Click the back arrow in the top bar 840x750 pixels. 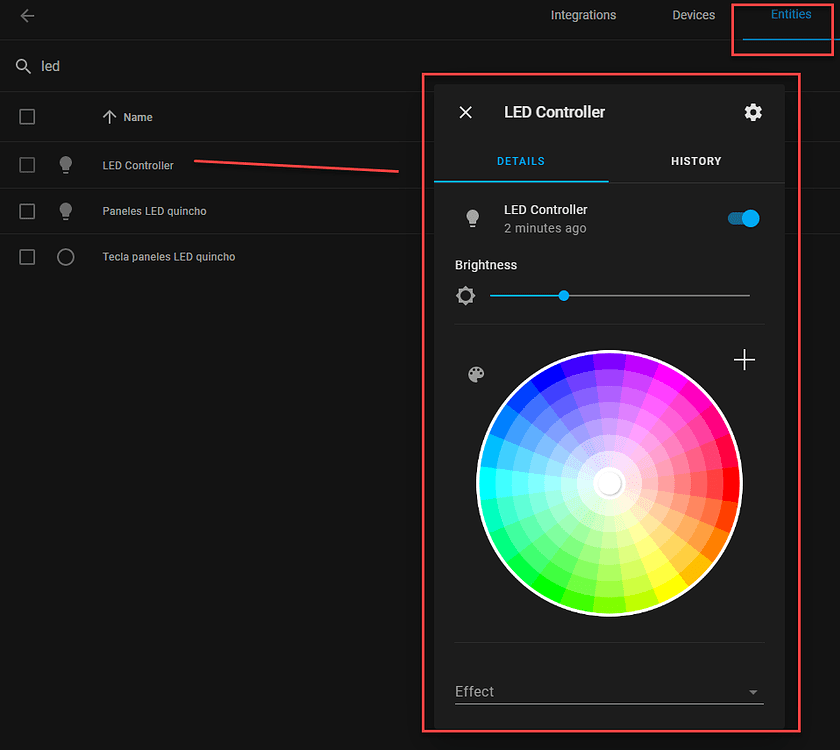pos(26,16)
